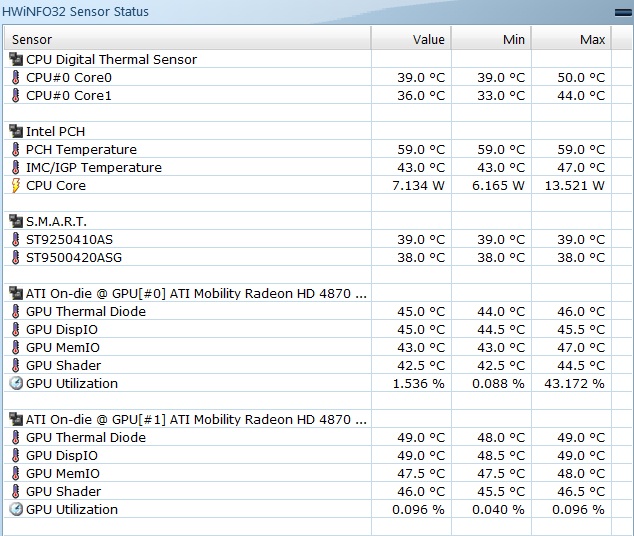634x536 pixels.
Task: Click the 1.536 % utilization value
Action: click(x=418, y=383)
